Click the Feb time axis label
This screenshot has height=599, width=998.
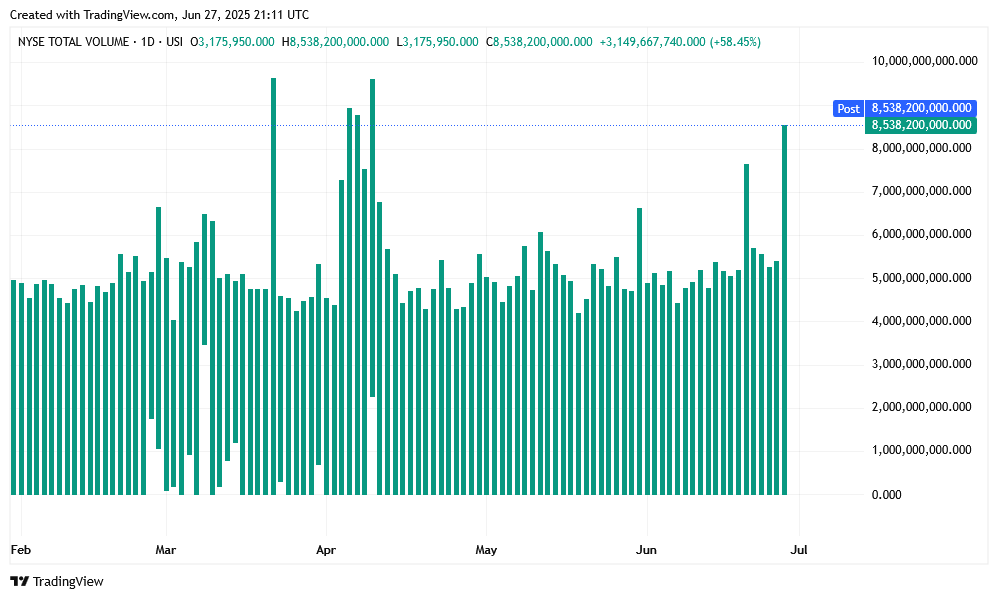[20, 550]
